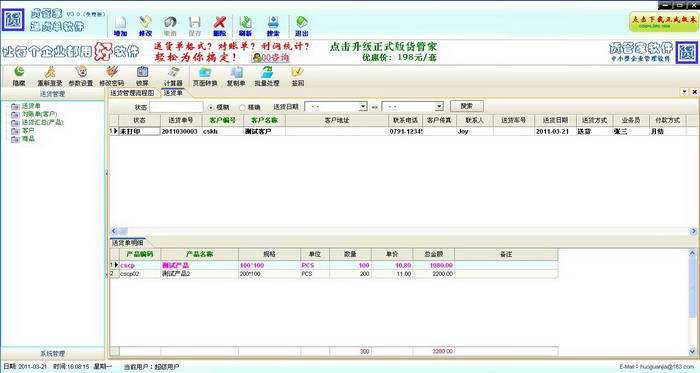Click the green download official version button
Screen dimensions: 700x373
point(663,22)
